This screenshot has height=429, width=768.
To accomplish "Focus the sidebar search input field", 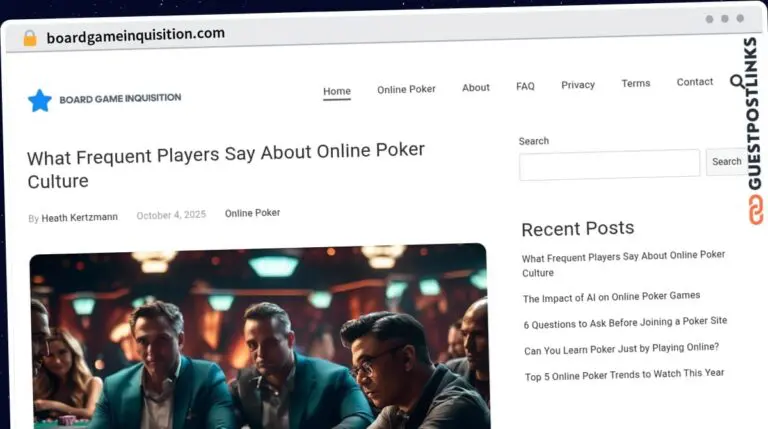I will pos(609,165).
